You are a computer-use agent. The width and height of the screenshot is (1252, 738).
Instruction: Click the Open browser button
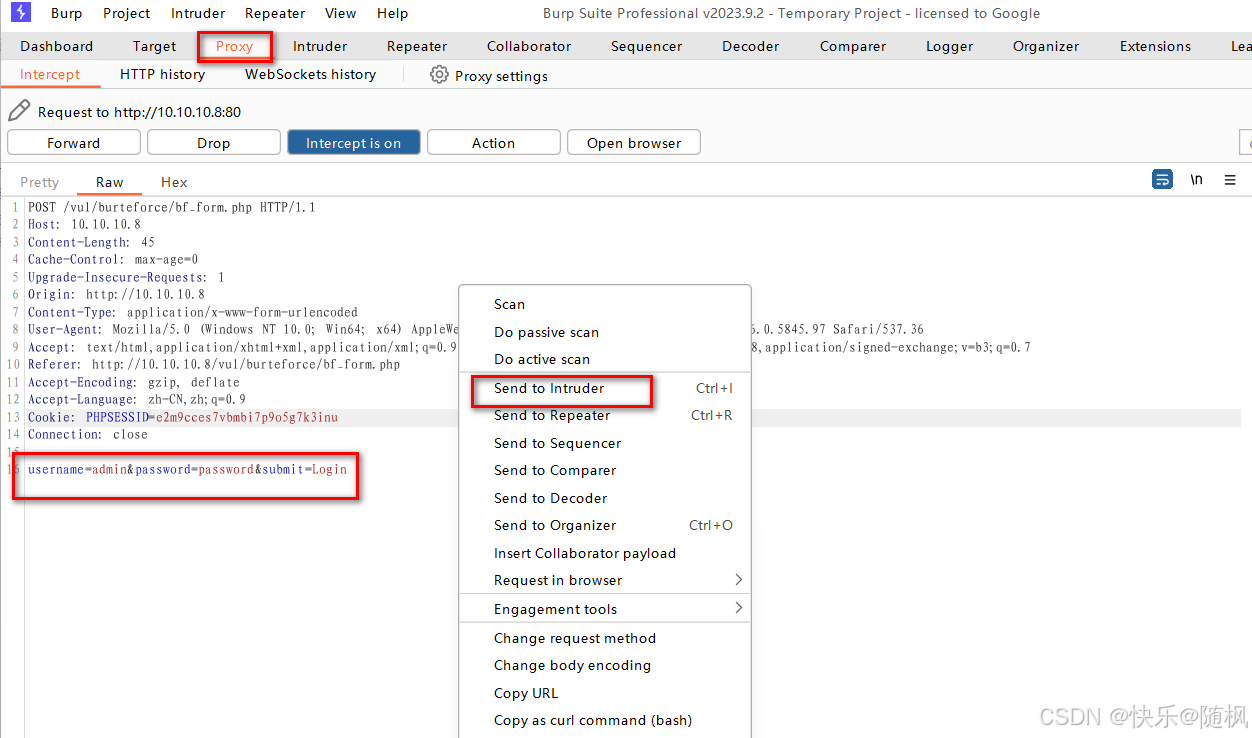click(634, 143)
